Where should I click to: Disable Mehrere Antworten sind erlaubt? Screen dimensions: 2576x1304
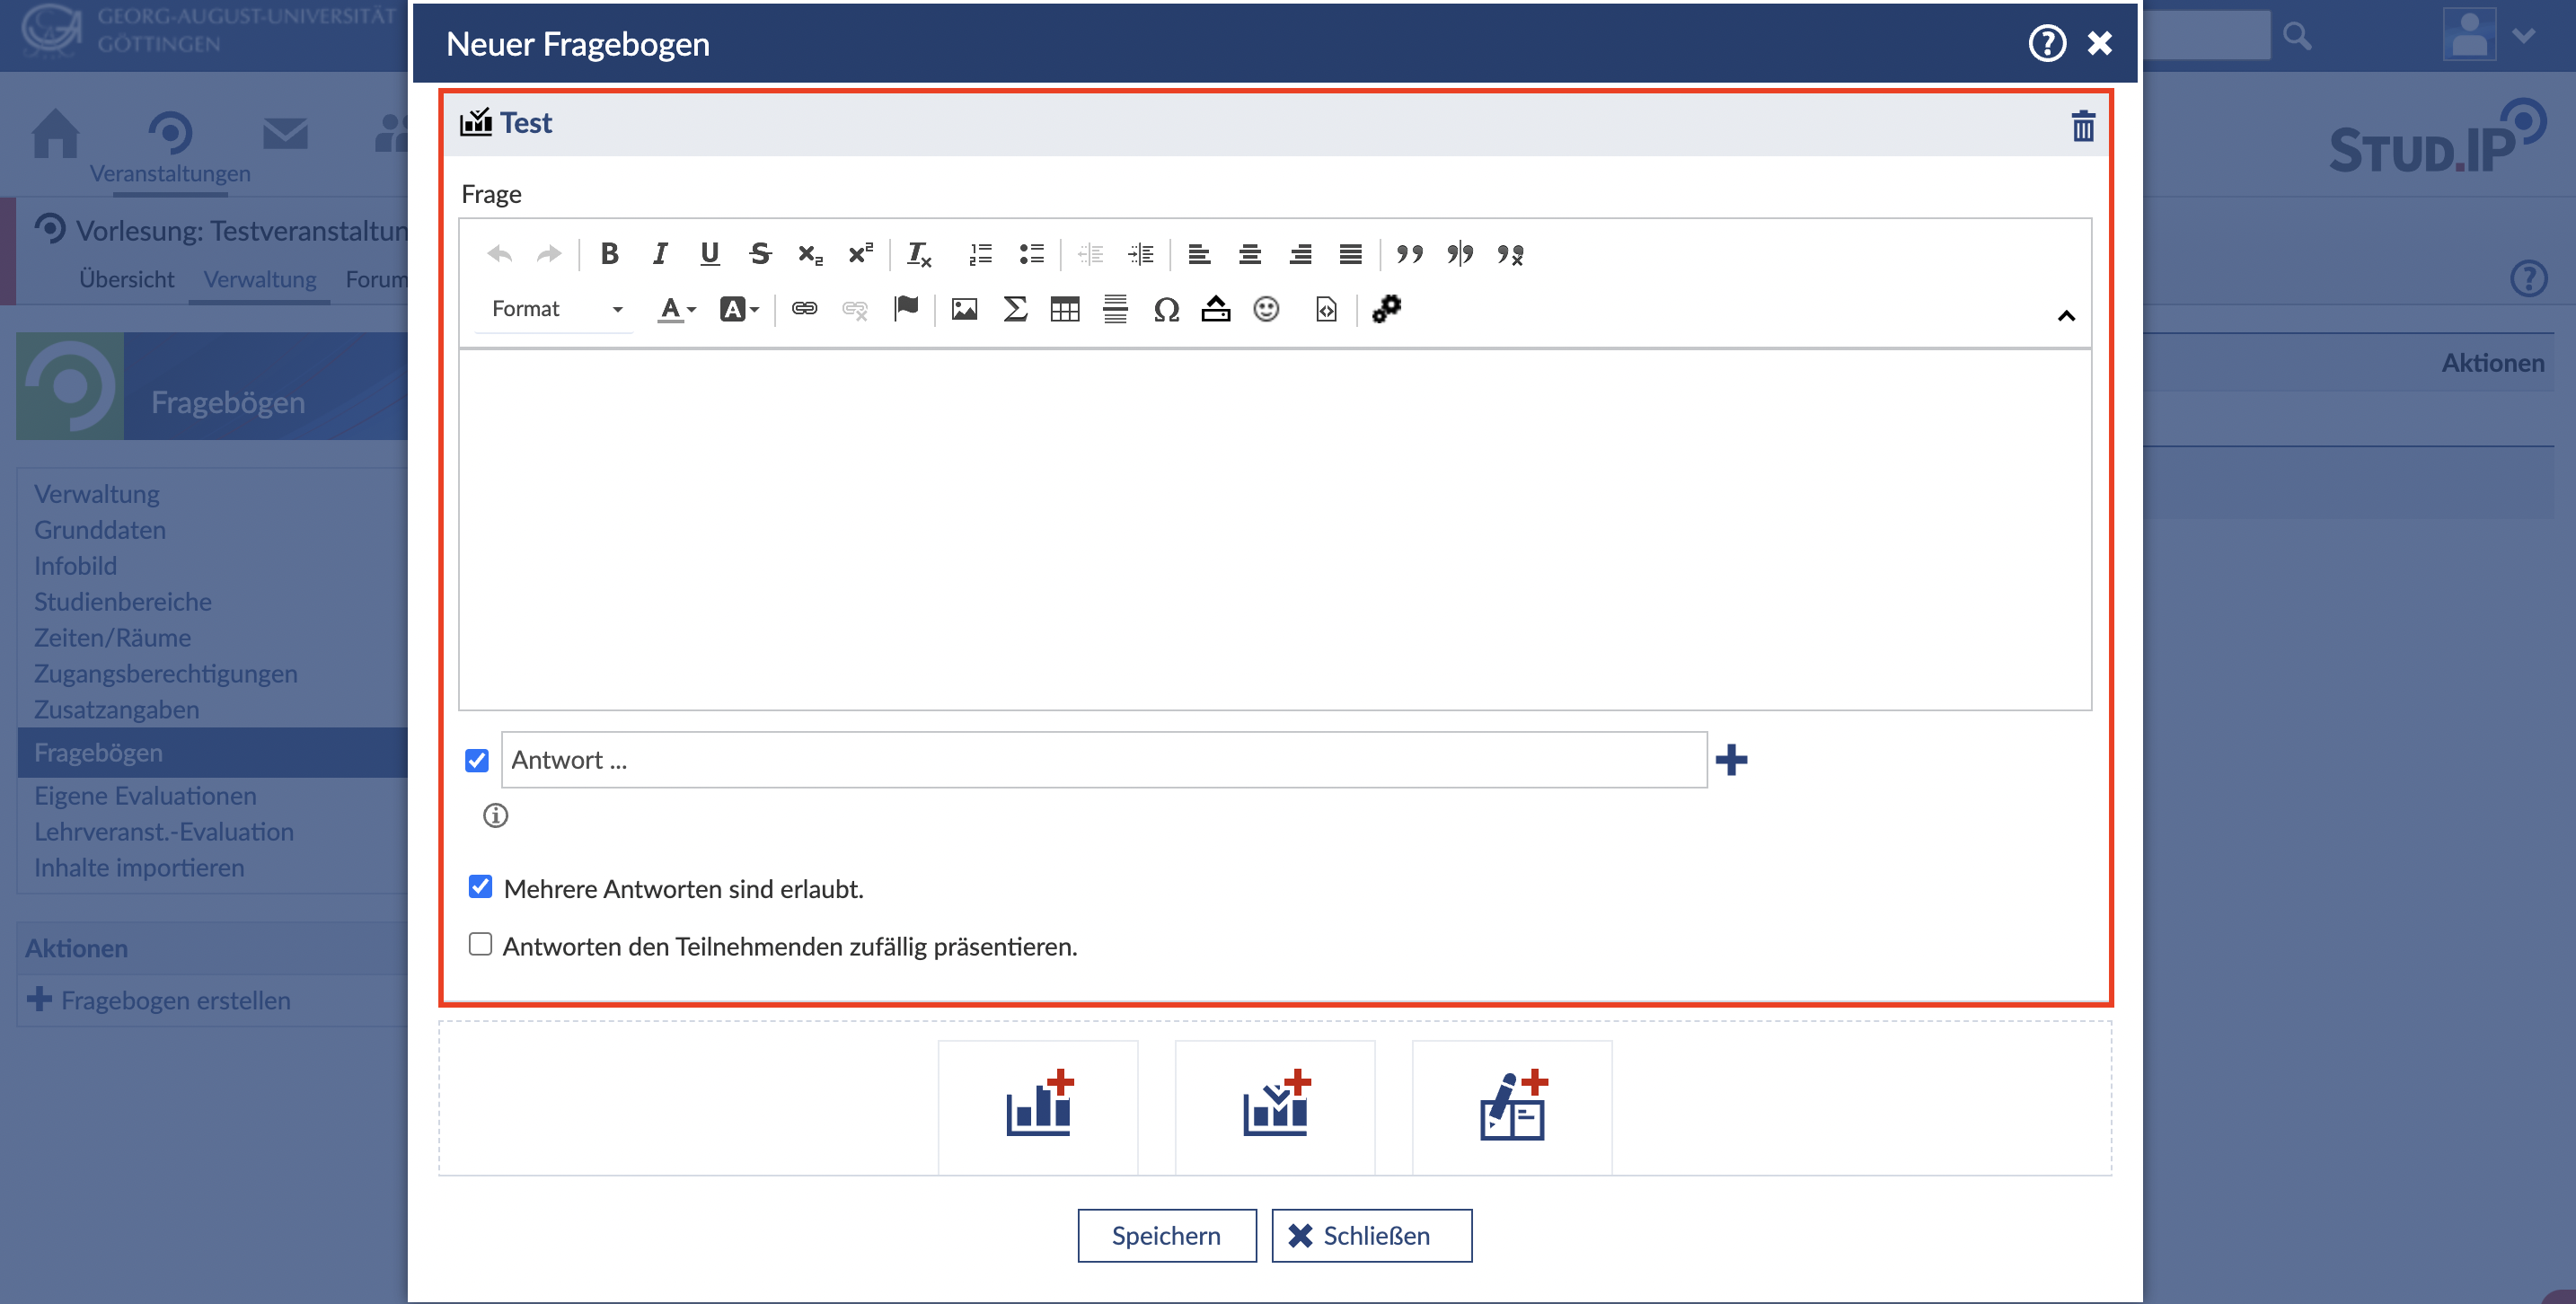[481, 887]
